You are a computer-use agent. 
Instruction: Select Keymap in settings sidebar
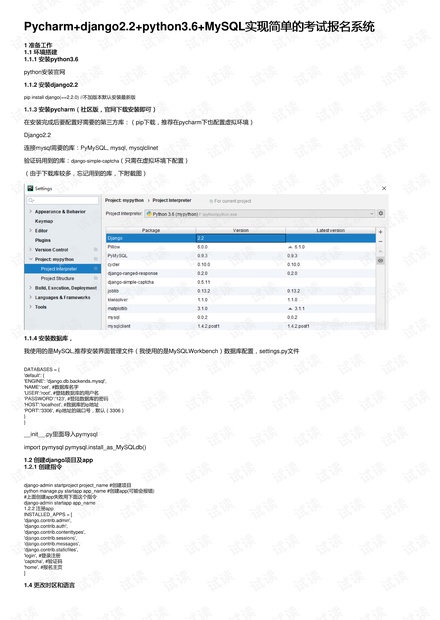(44, 221)
